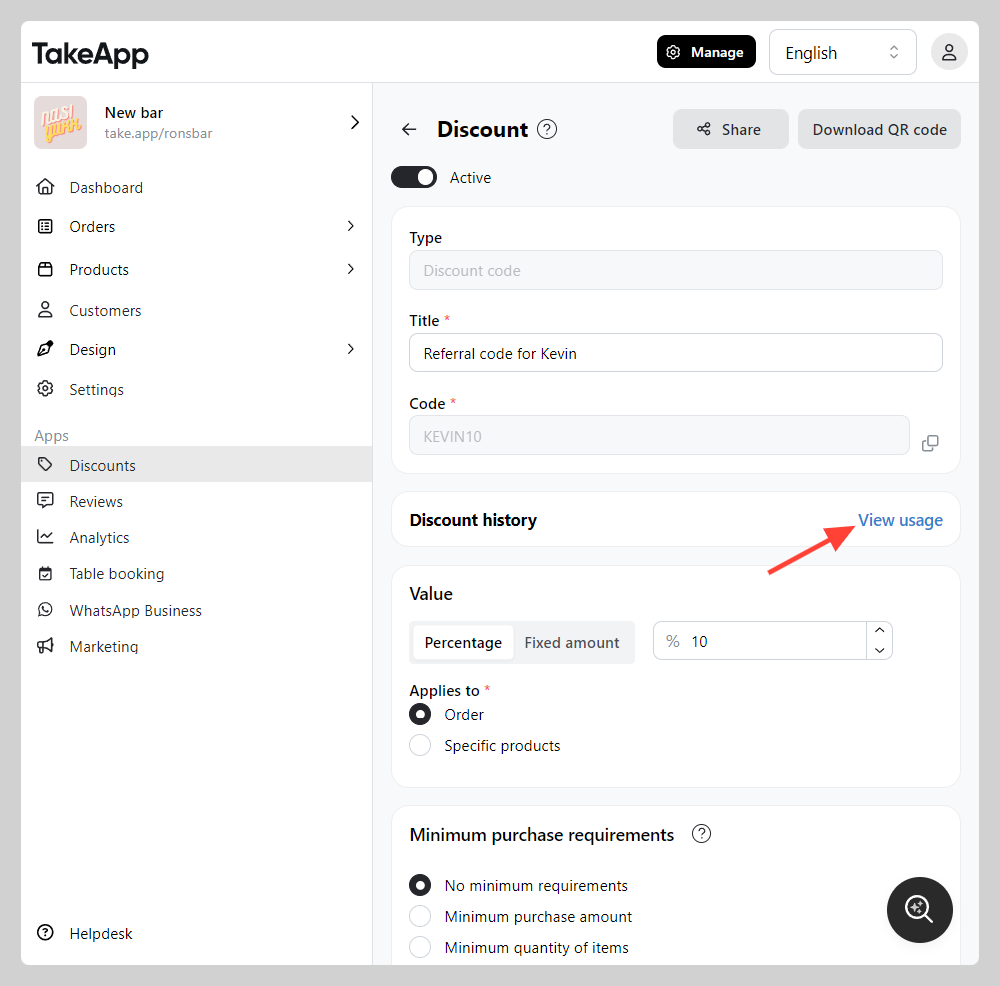Click the Title input field
This screenshot has height=986, width=1000.
(x=675, y=353)
